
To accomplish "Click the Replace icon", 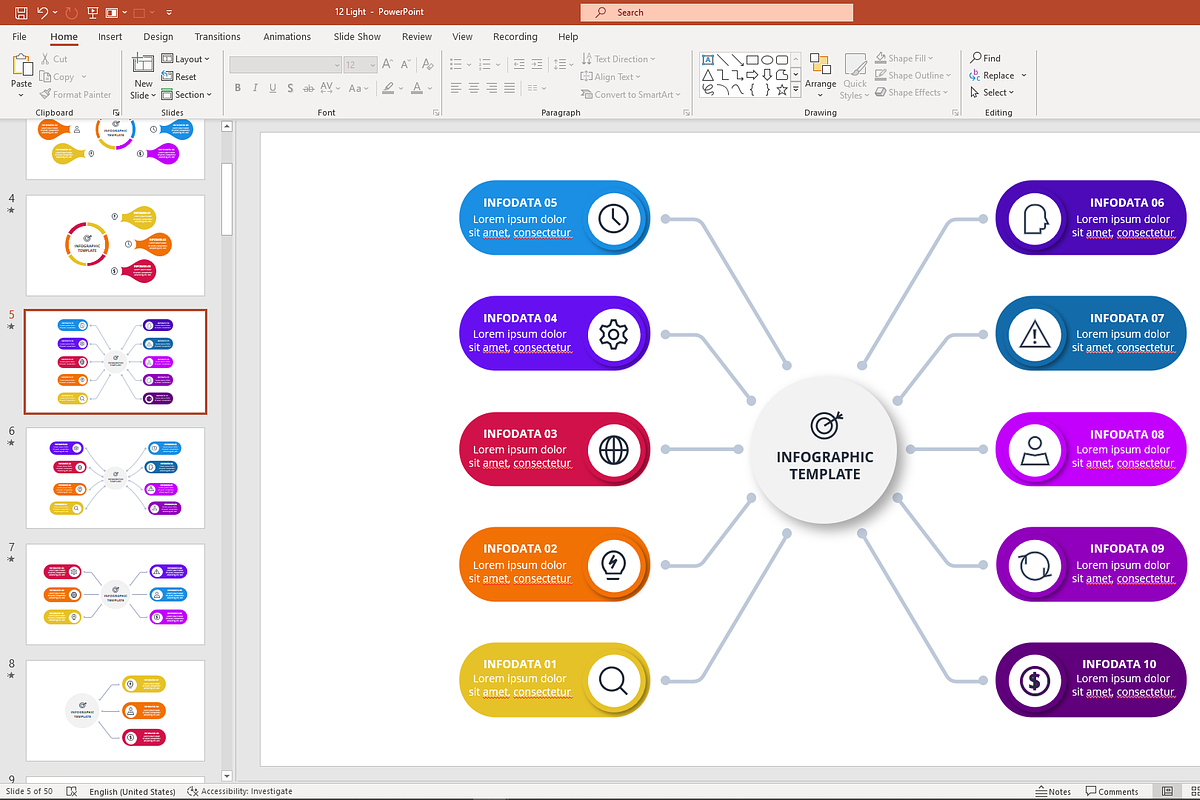I will coord(976,75).
